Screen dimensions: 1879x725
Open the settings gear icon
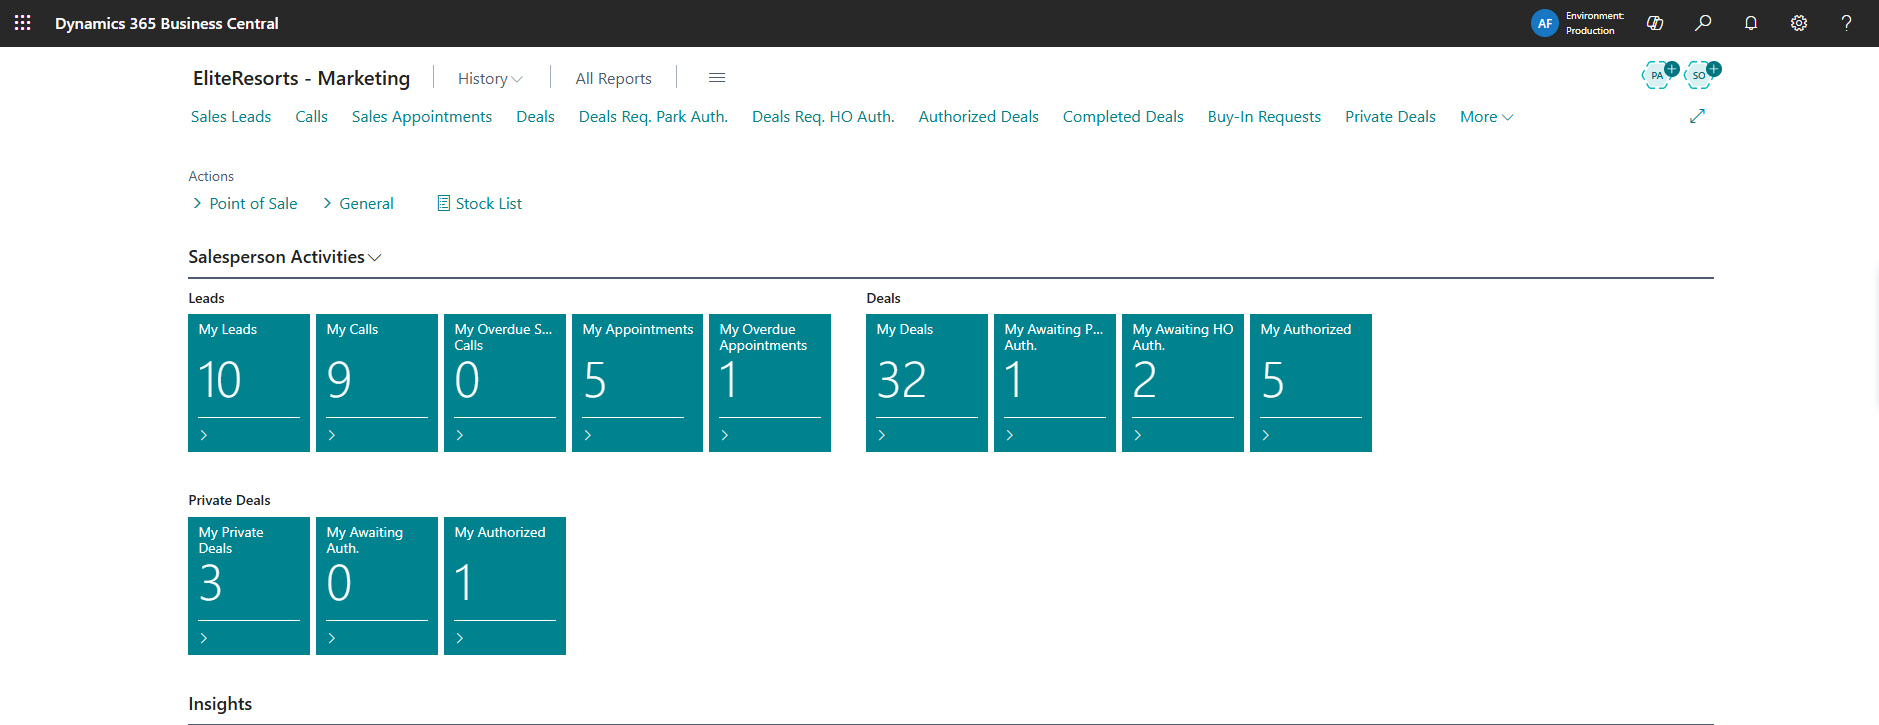click(x=1799, y=23)
